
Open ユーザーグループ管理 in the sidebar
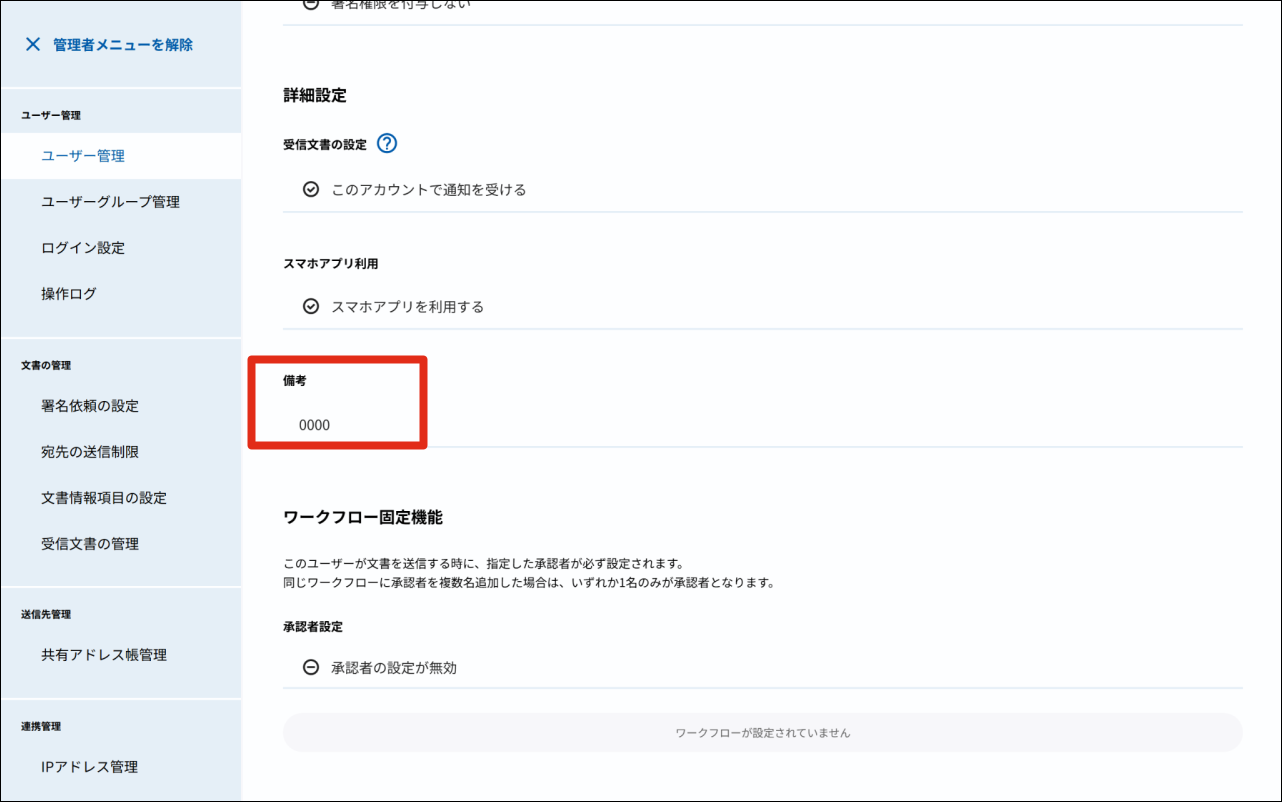[x=110, y=202]
